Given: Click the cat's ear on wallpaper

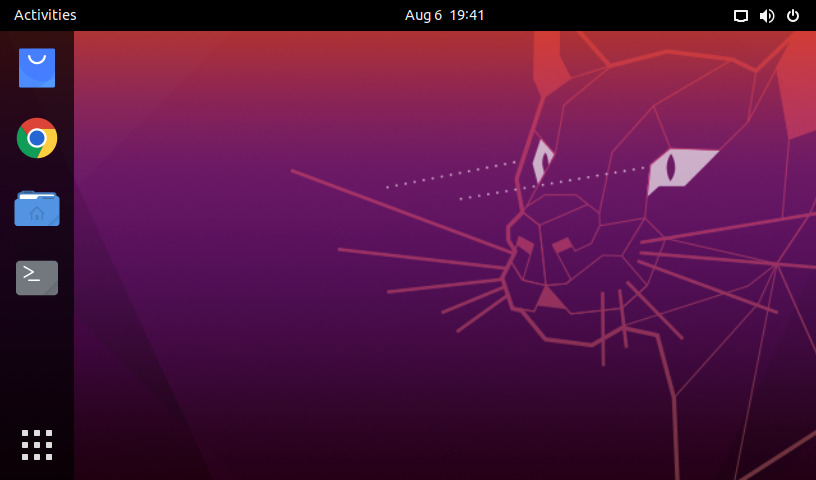Looking at the screenshot, I should pyautogui.click(x=555, y=65).
